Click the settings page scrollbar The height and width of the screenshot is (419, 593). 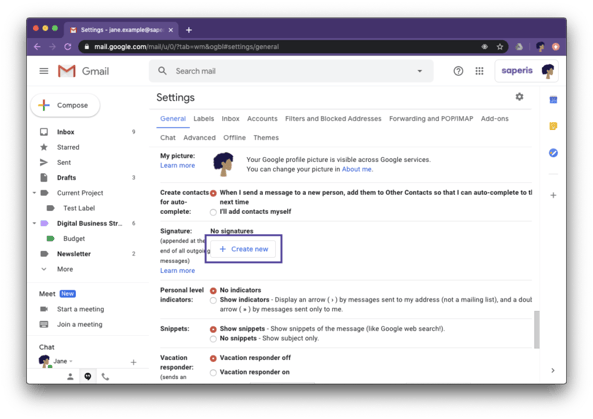tap(536, 329)
